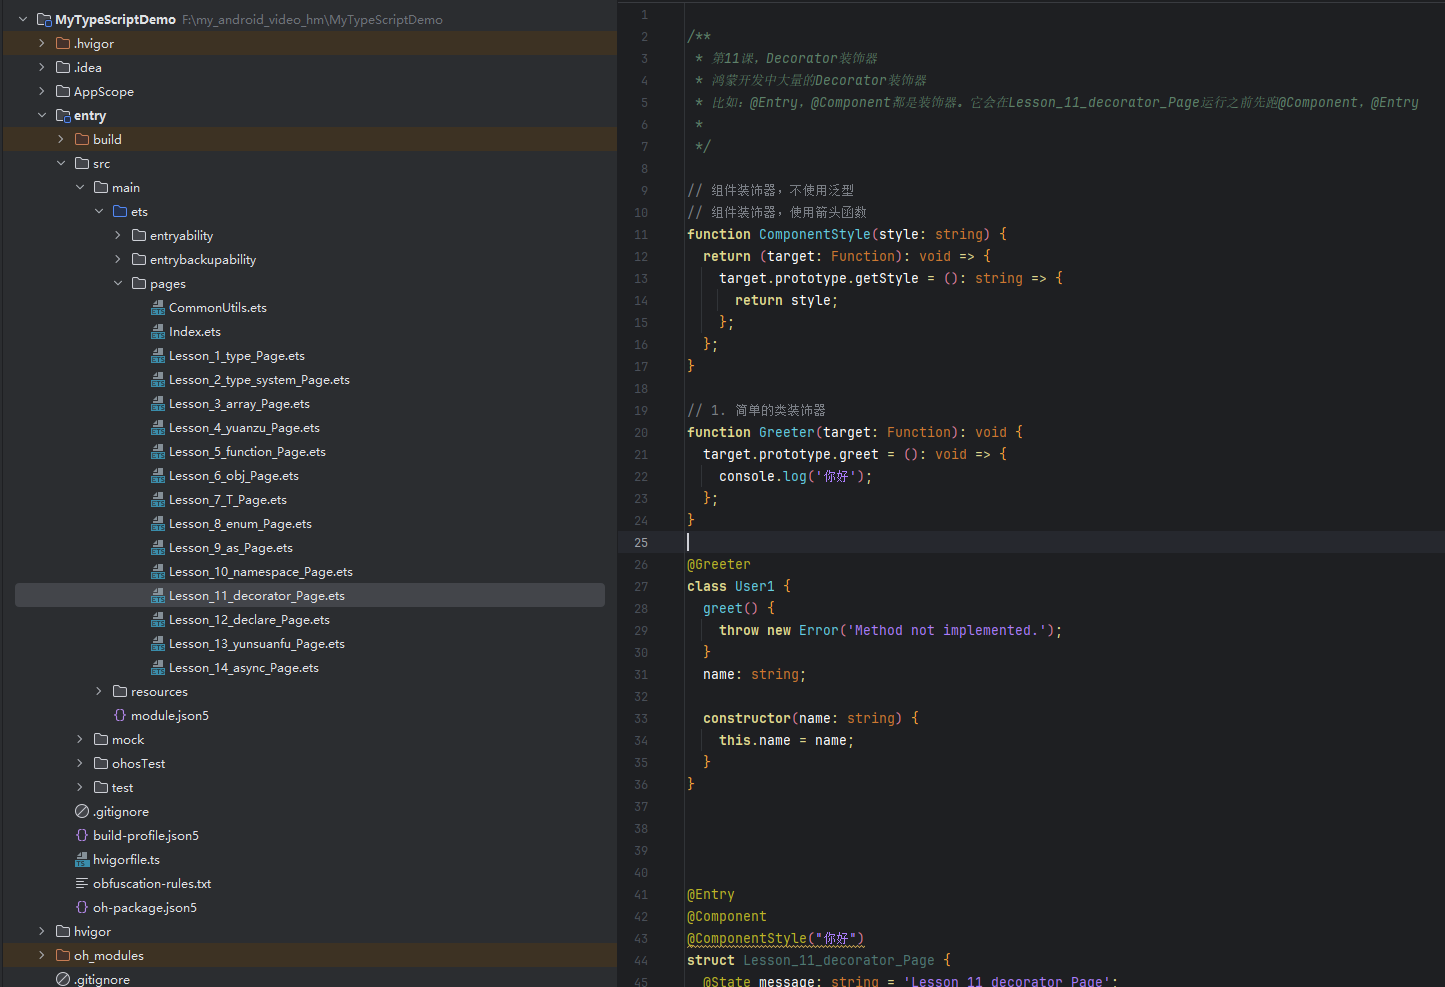Expand the .hvigor folder
Image resolution: width=1445 pixels, height=987 pixels.
click(x=42, y=43)
